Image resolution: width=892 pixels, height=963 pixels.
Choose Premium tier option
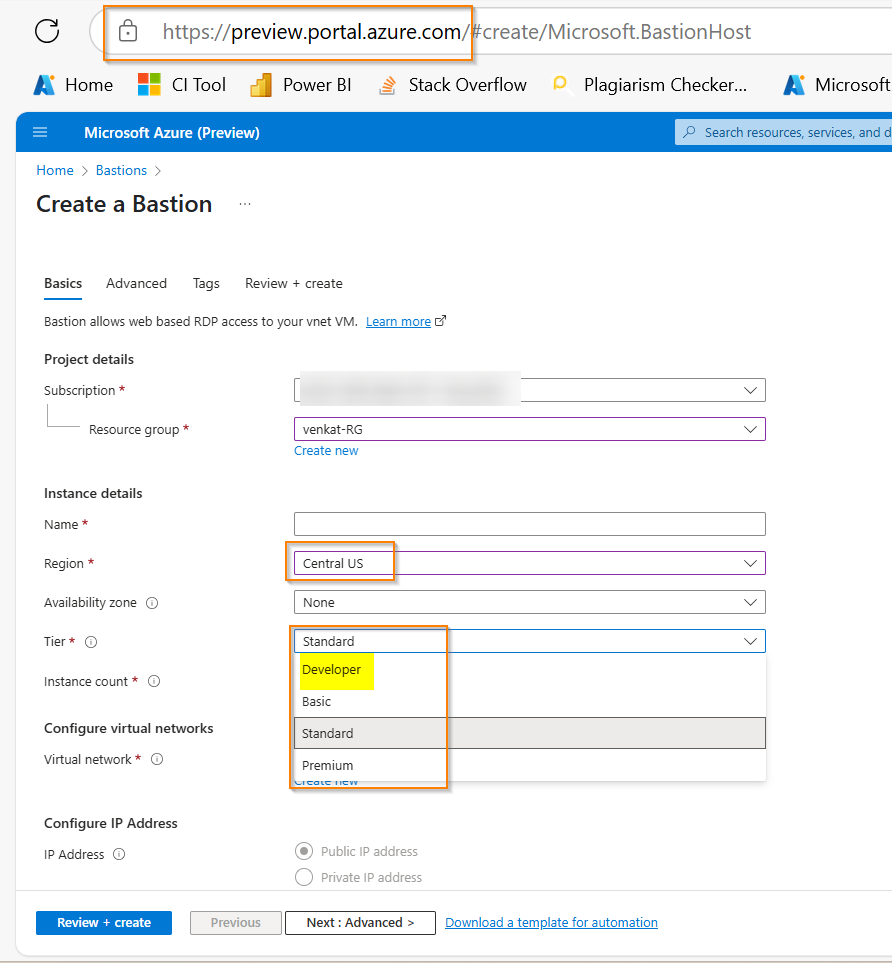530,765
